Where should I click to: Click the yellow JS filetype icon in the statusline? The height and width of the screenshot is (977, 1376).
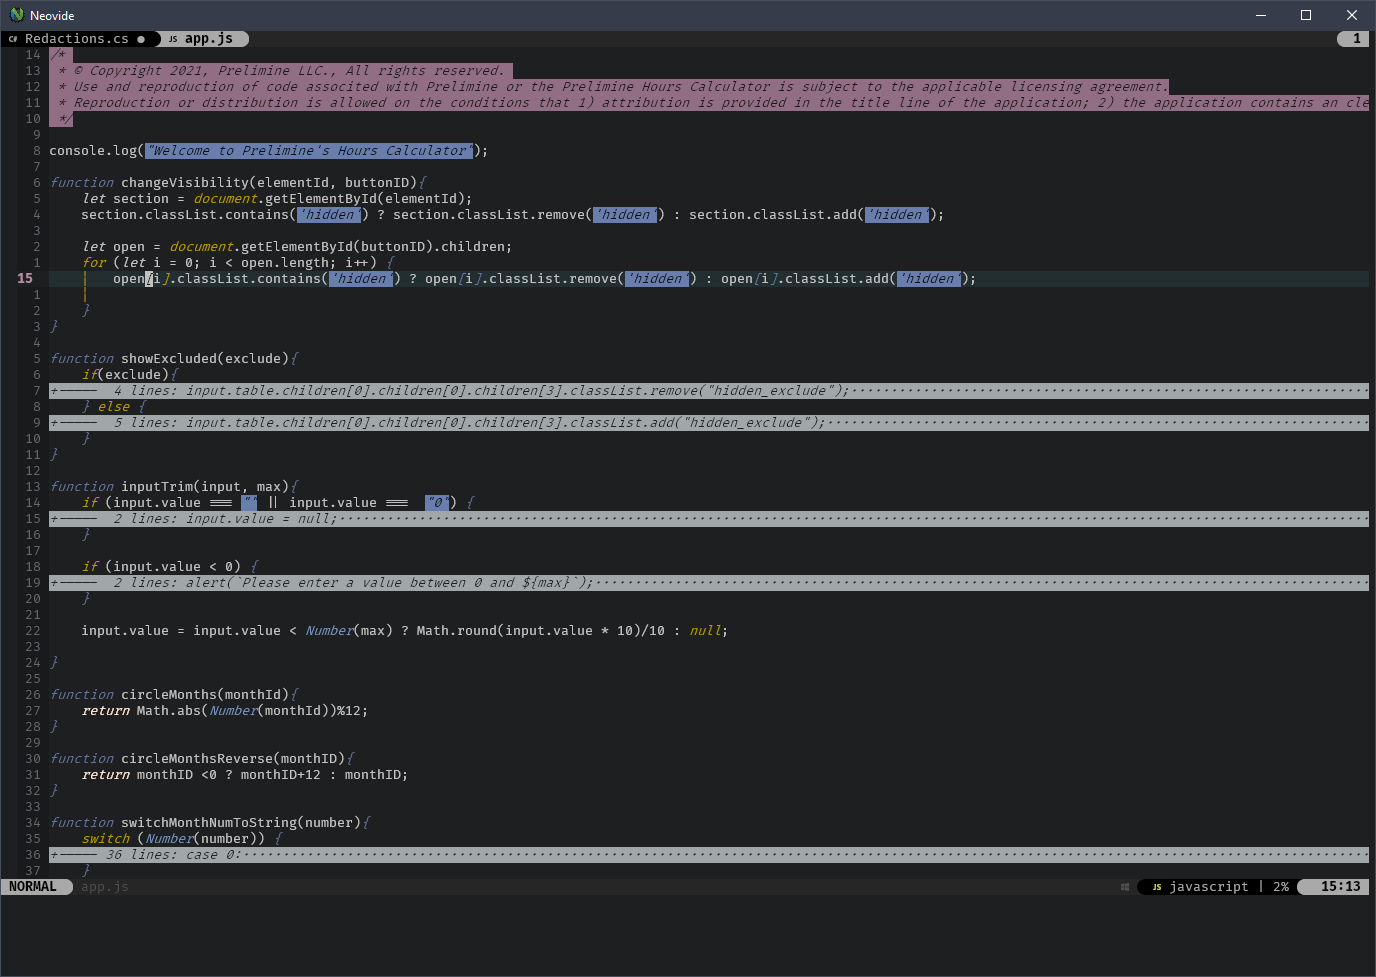[x=1157, y=887]
